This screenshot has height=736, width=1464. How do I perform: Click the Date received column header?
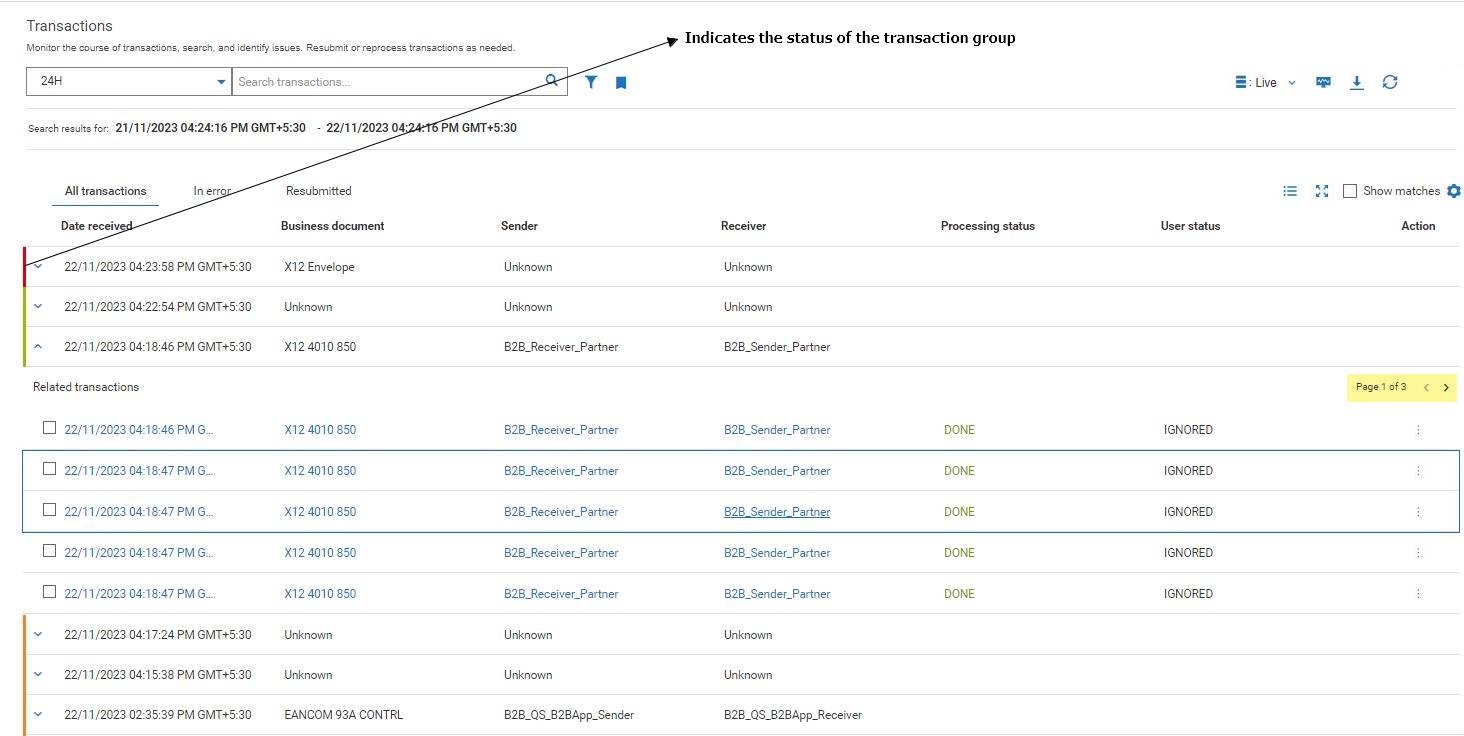(96, 226)
